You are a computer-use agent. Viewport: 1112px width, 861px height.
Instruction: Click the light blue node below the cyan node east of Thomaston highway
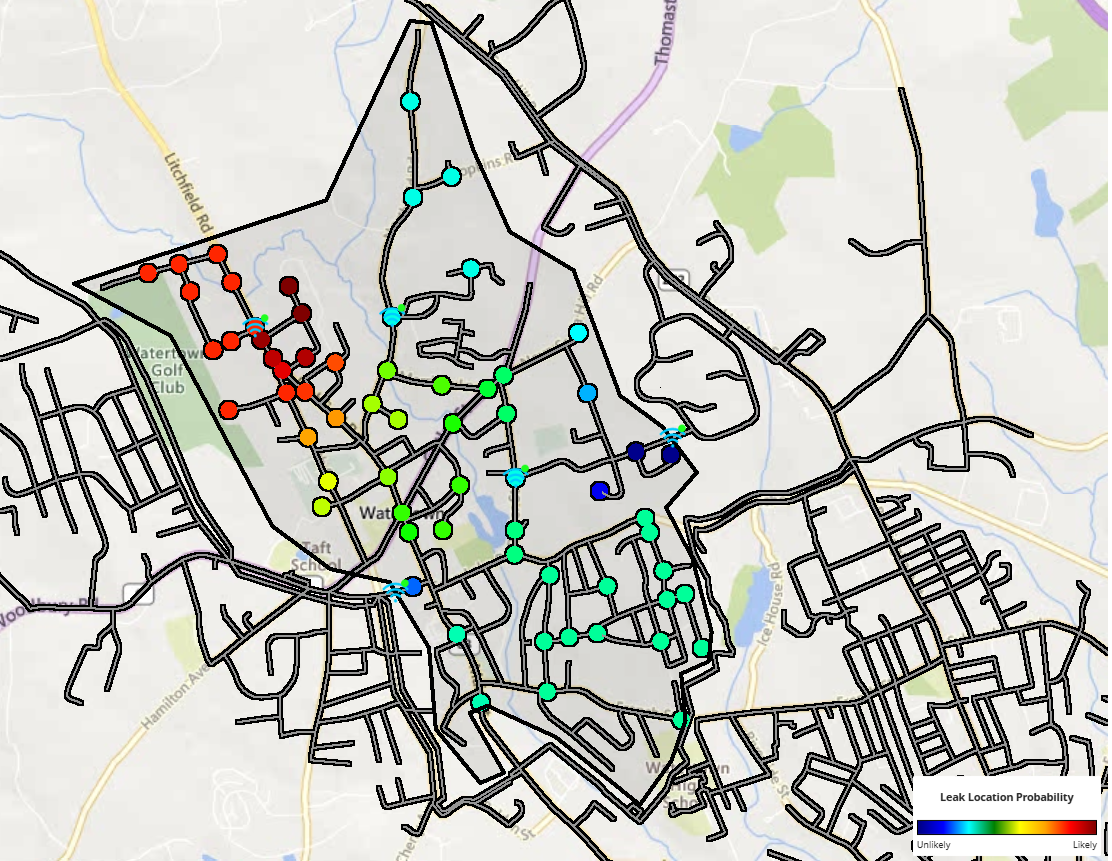[x=588, y=393]
